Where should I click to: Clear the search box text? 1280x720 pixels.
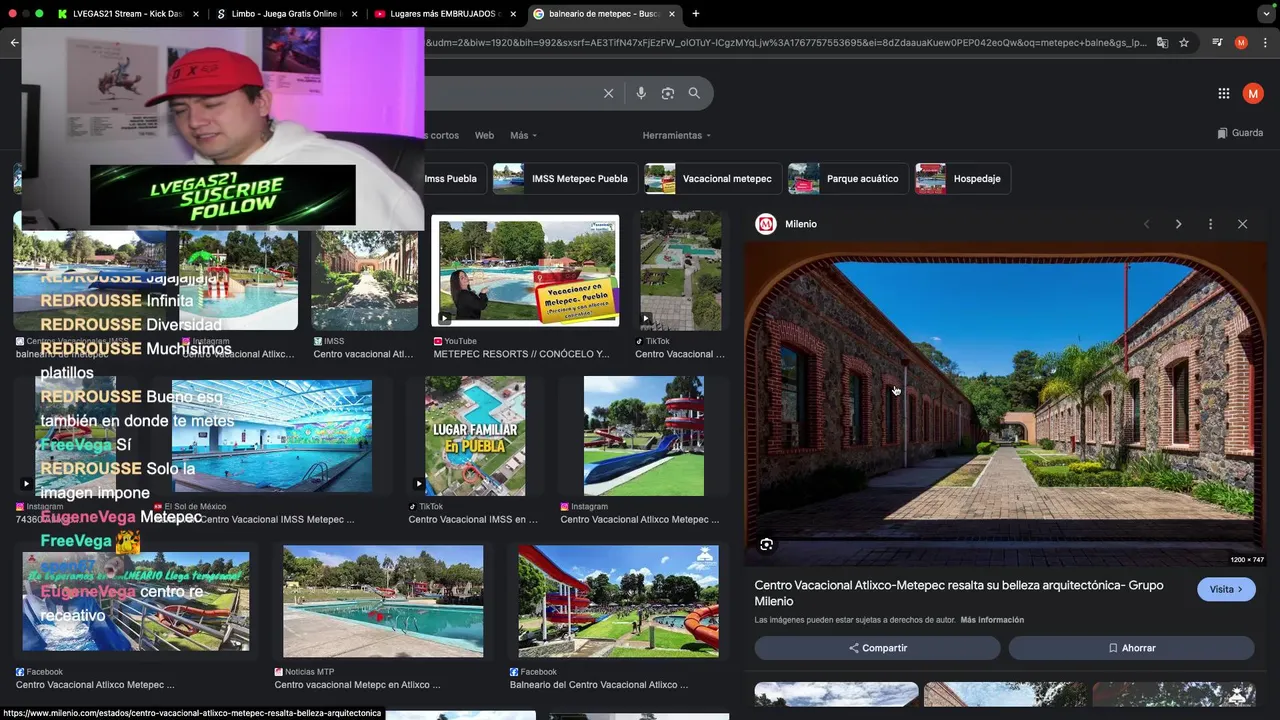coord(608,93)
